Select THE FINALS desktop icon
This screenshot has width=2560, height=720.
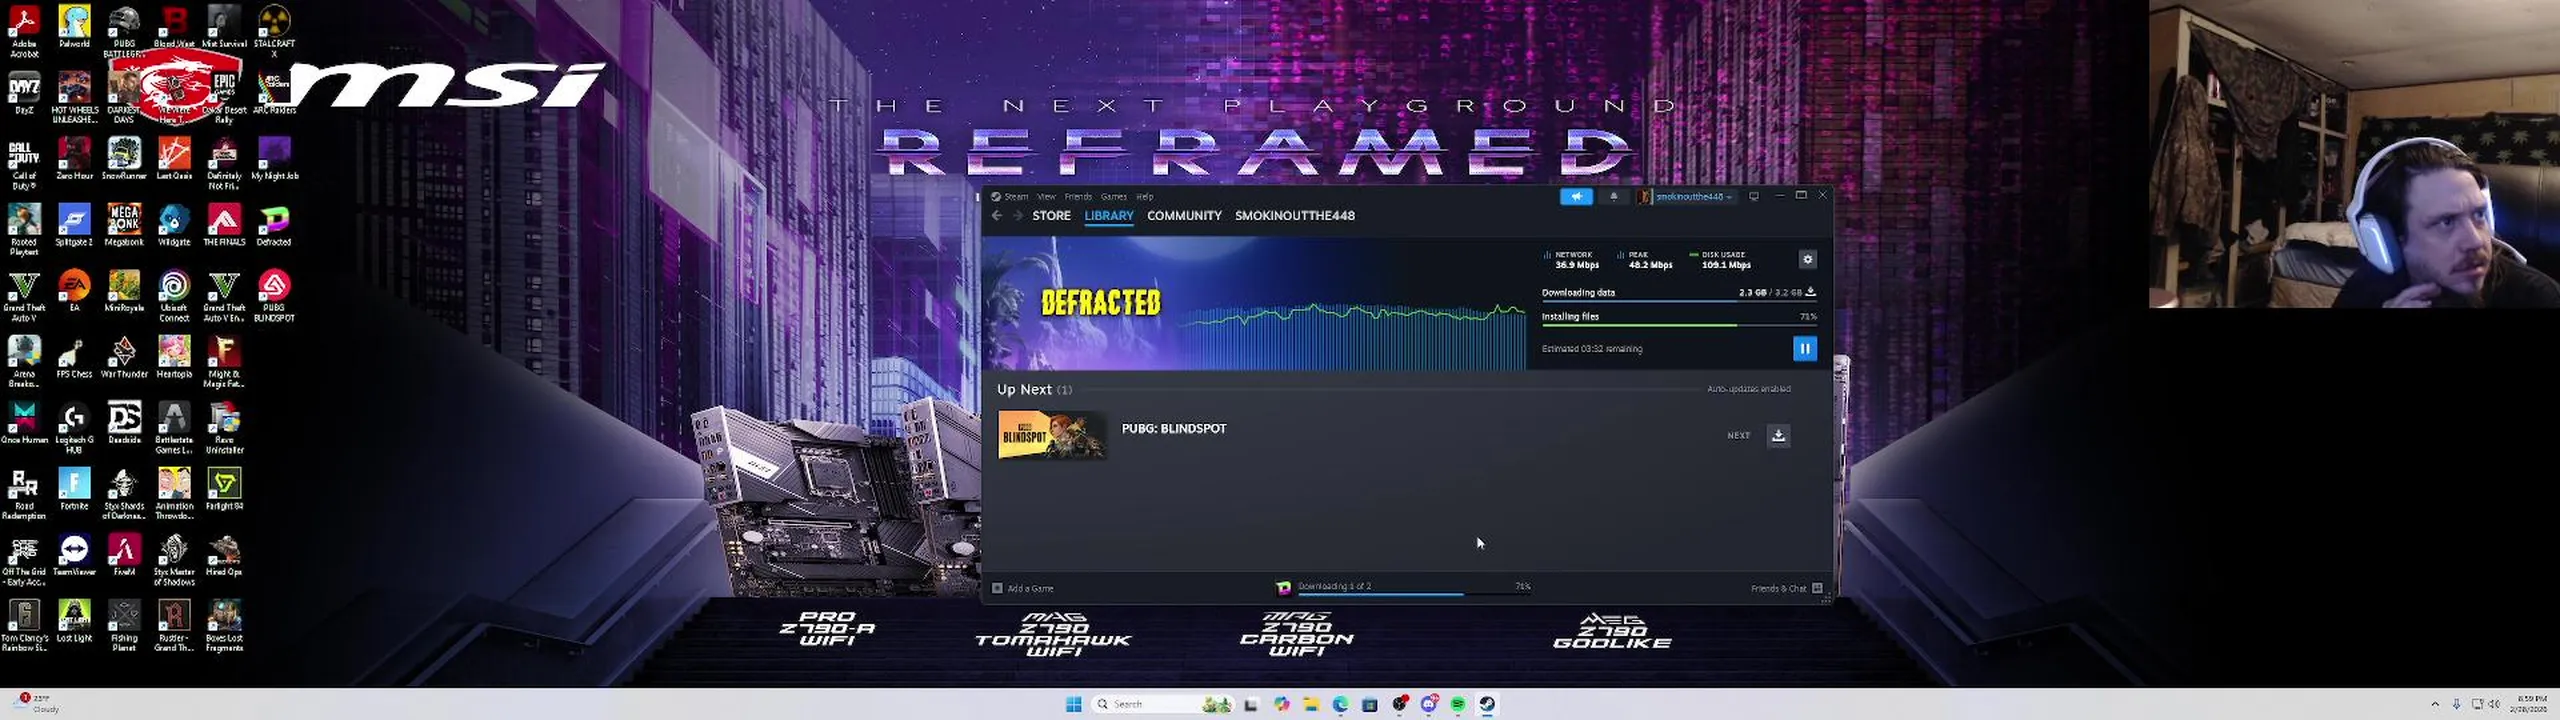pyautogui.click(x=224, y=225)
